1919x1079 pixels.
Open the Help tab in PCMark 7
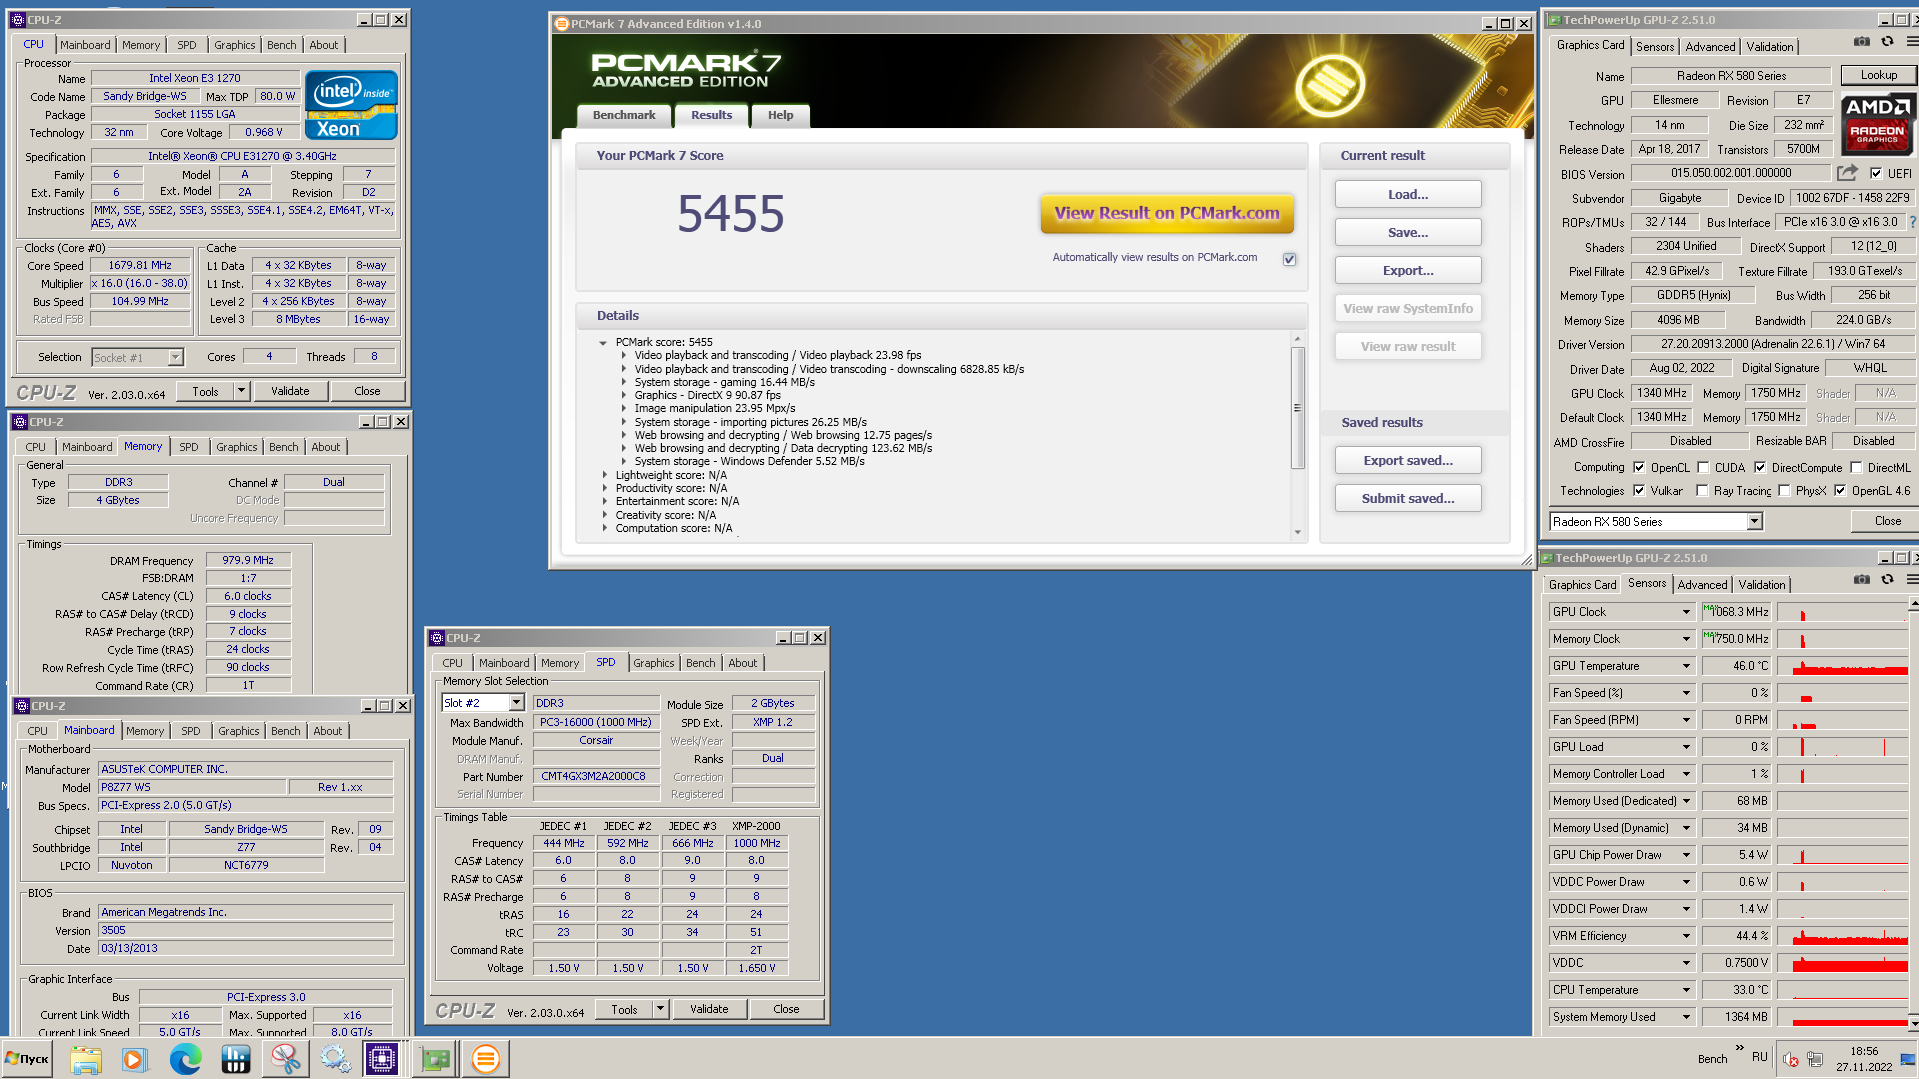click(x=780, y=115)
